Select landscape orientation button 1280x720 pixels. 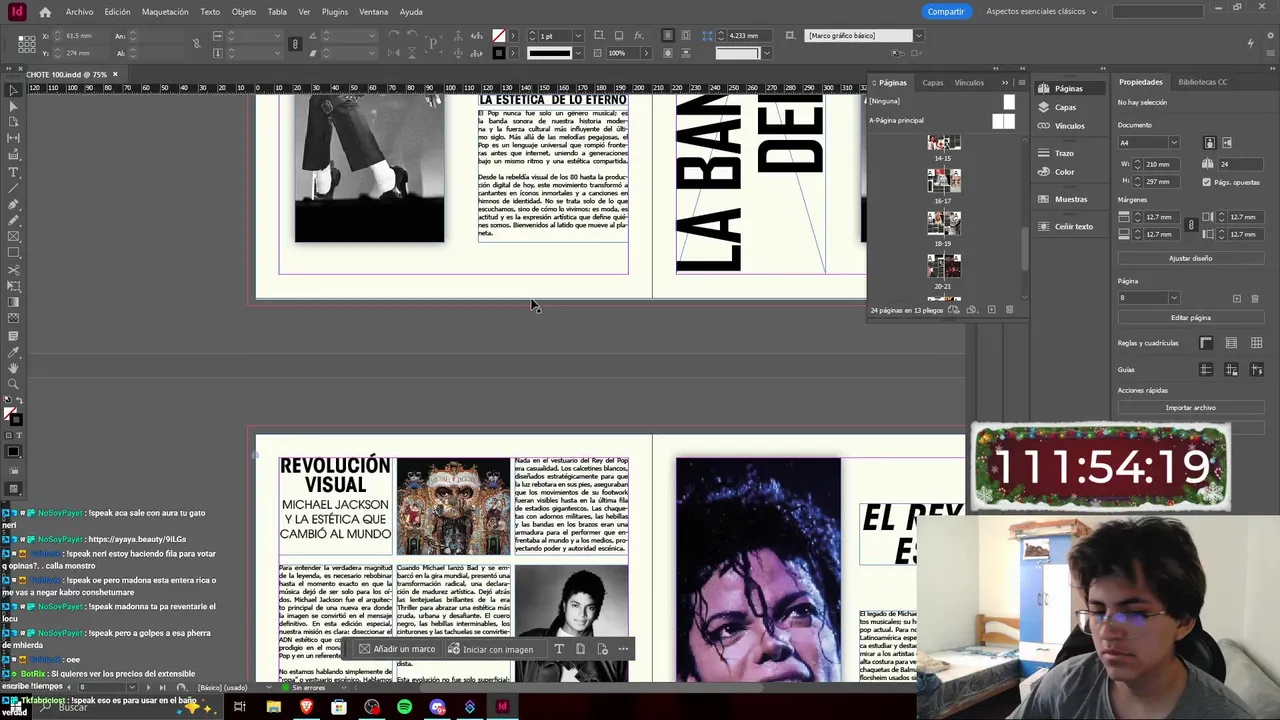pyautogui.click(x=1227, y=143)
